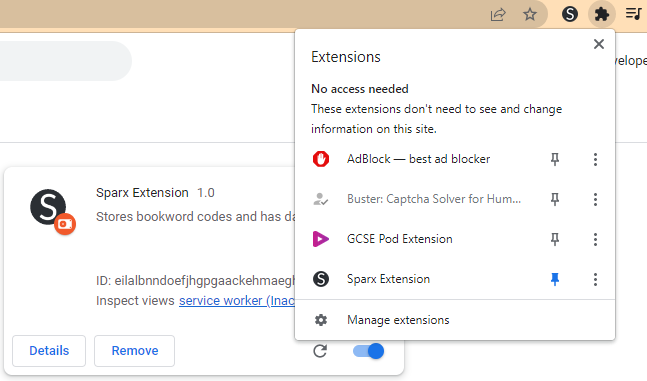Open the media control playlist icon
This screenshot has height=381, width=647.
pyautogui.click(x=633, y=14)
